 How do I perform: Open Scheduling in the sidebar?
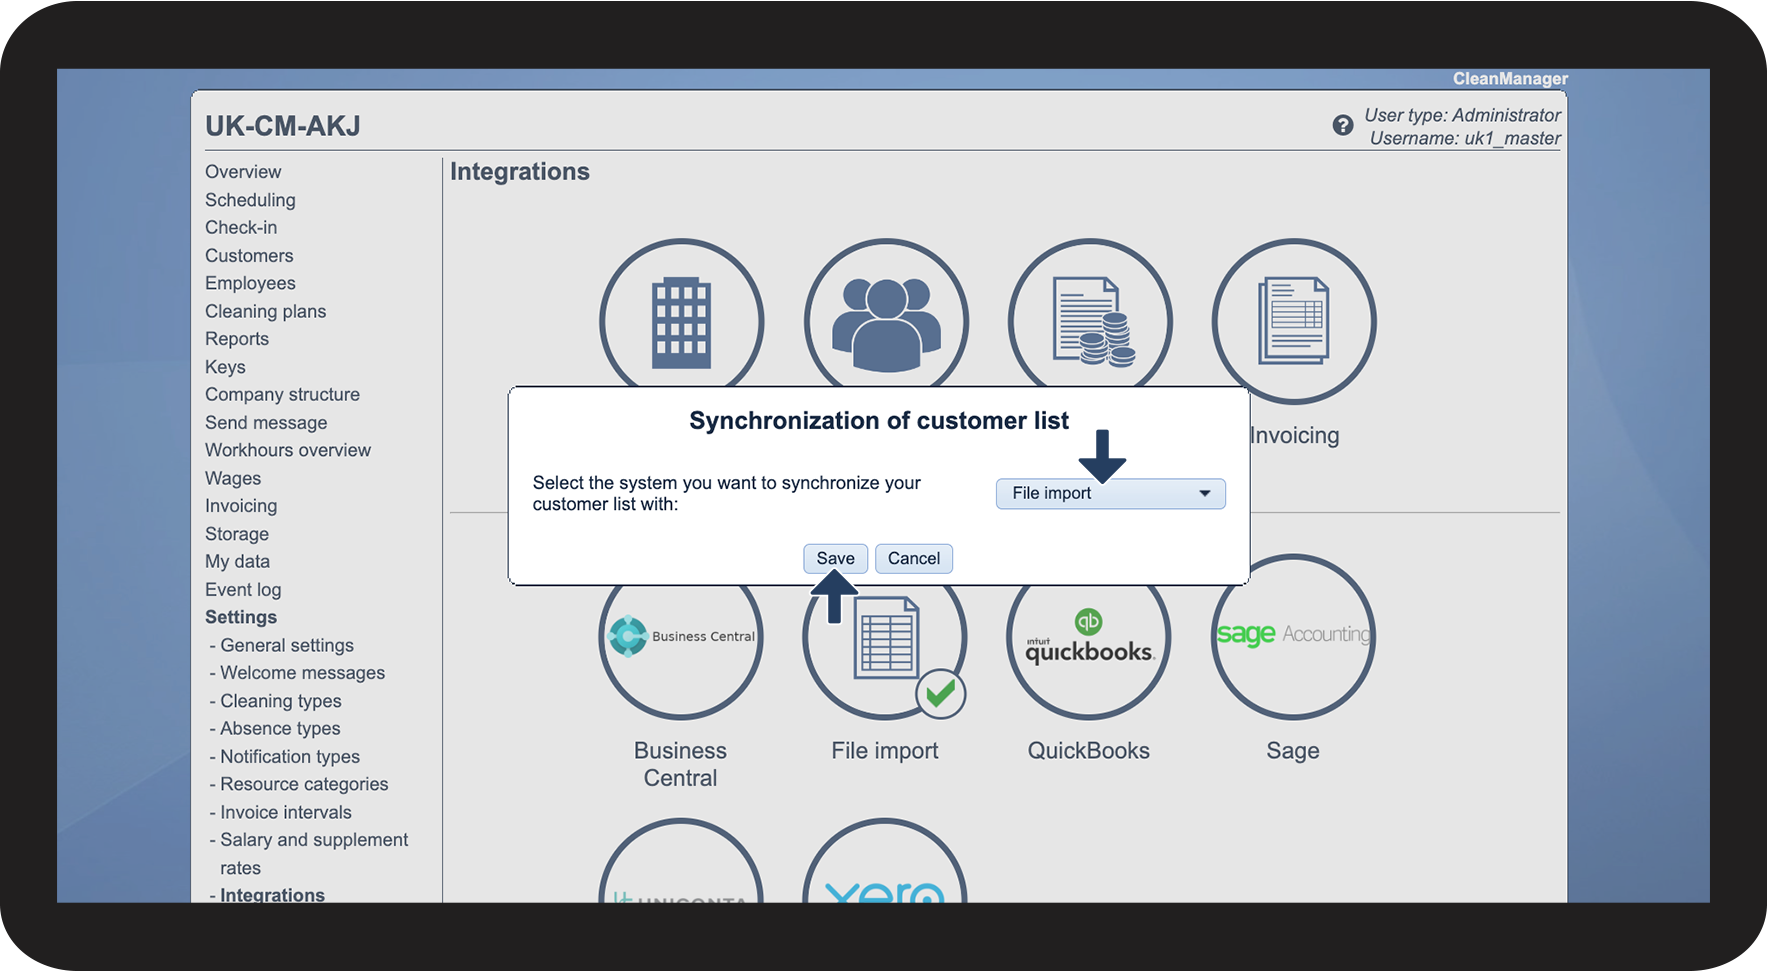point(250,200)
